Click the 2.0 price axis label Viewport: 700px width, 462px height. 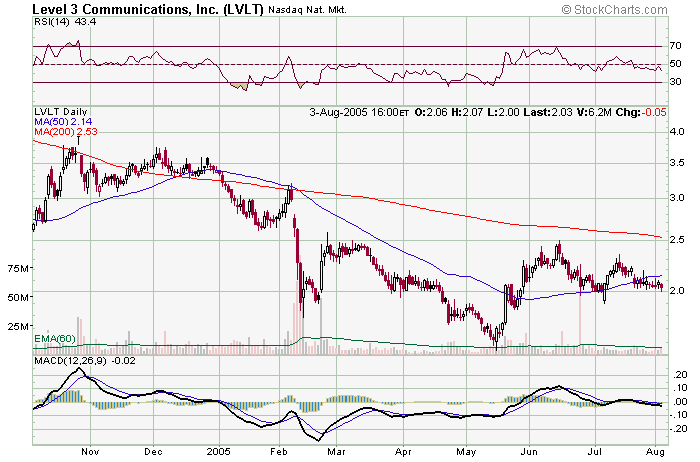(677, 291)
